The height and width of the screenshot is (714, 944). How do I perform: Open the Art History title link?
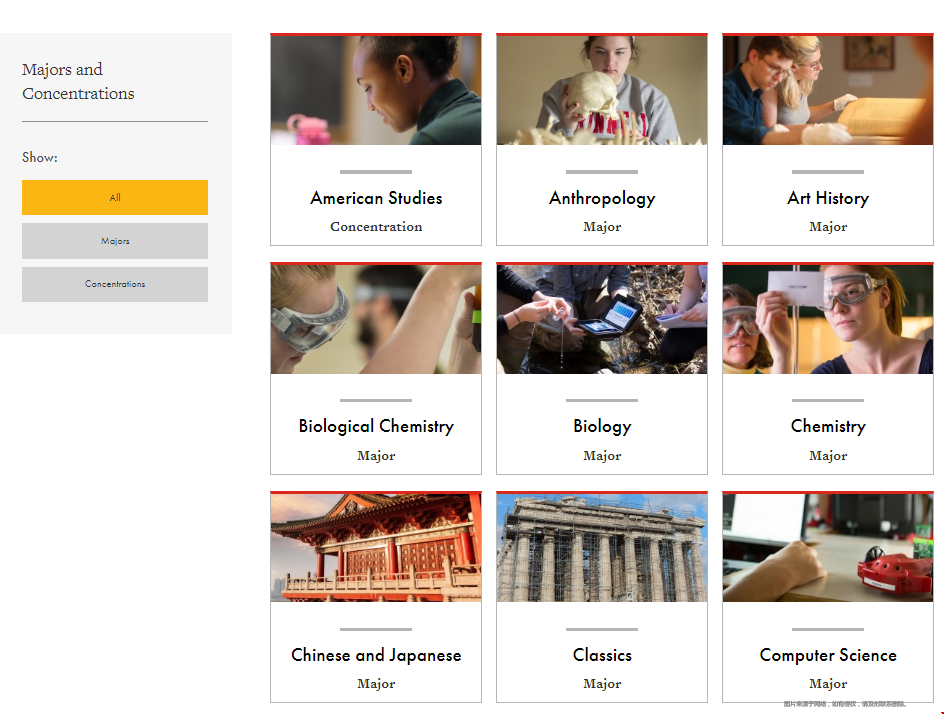tap(828, 199)
